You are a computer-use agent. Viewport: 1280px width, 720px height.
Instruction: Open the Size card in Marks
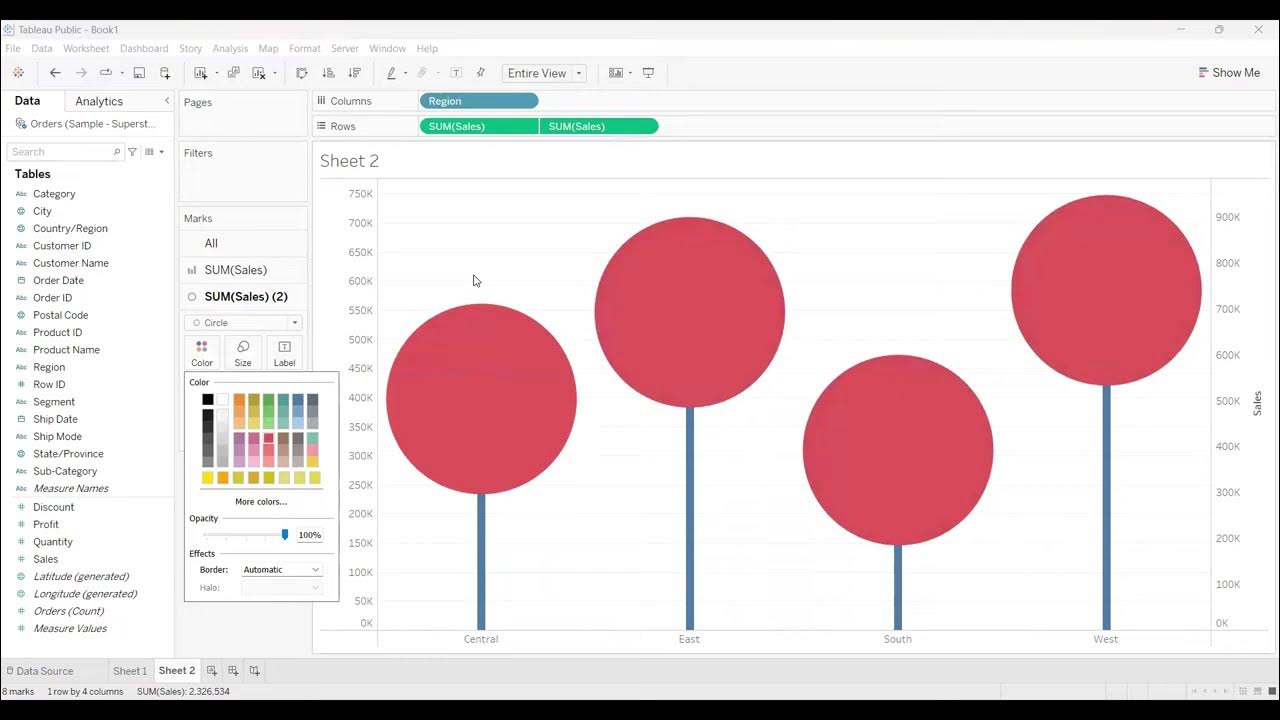[x=243, y=353]
